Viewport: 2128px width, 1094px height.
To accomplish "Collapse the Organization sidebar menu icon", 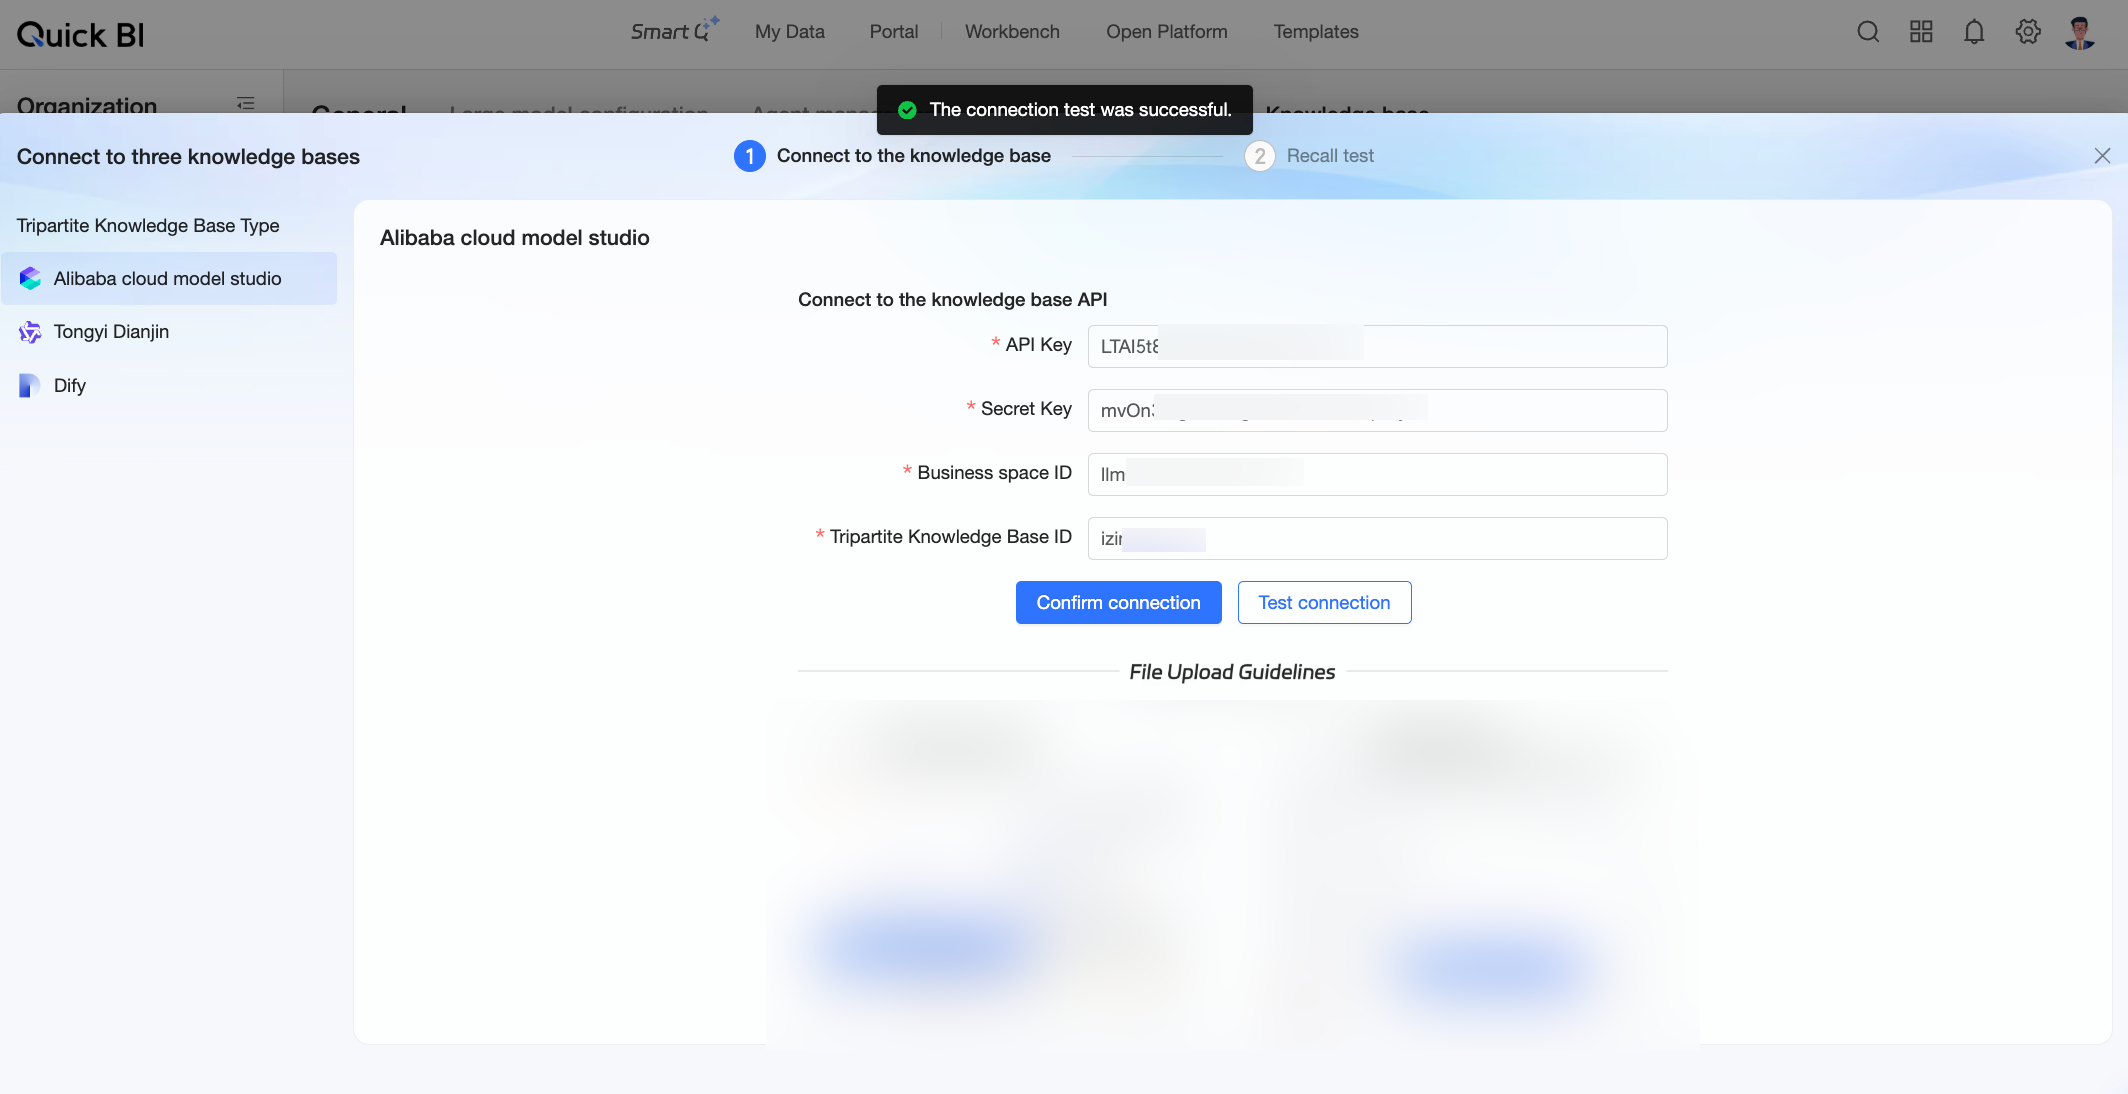I will [246, 104].
